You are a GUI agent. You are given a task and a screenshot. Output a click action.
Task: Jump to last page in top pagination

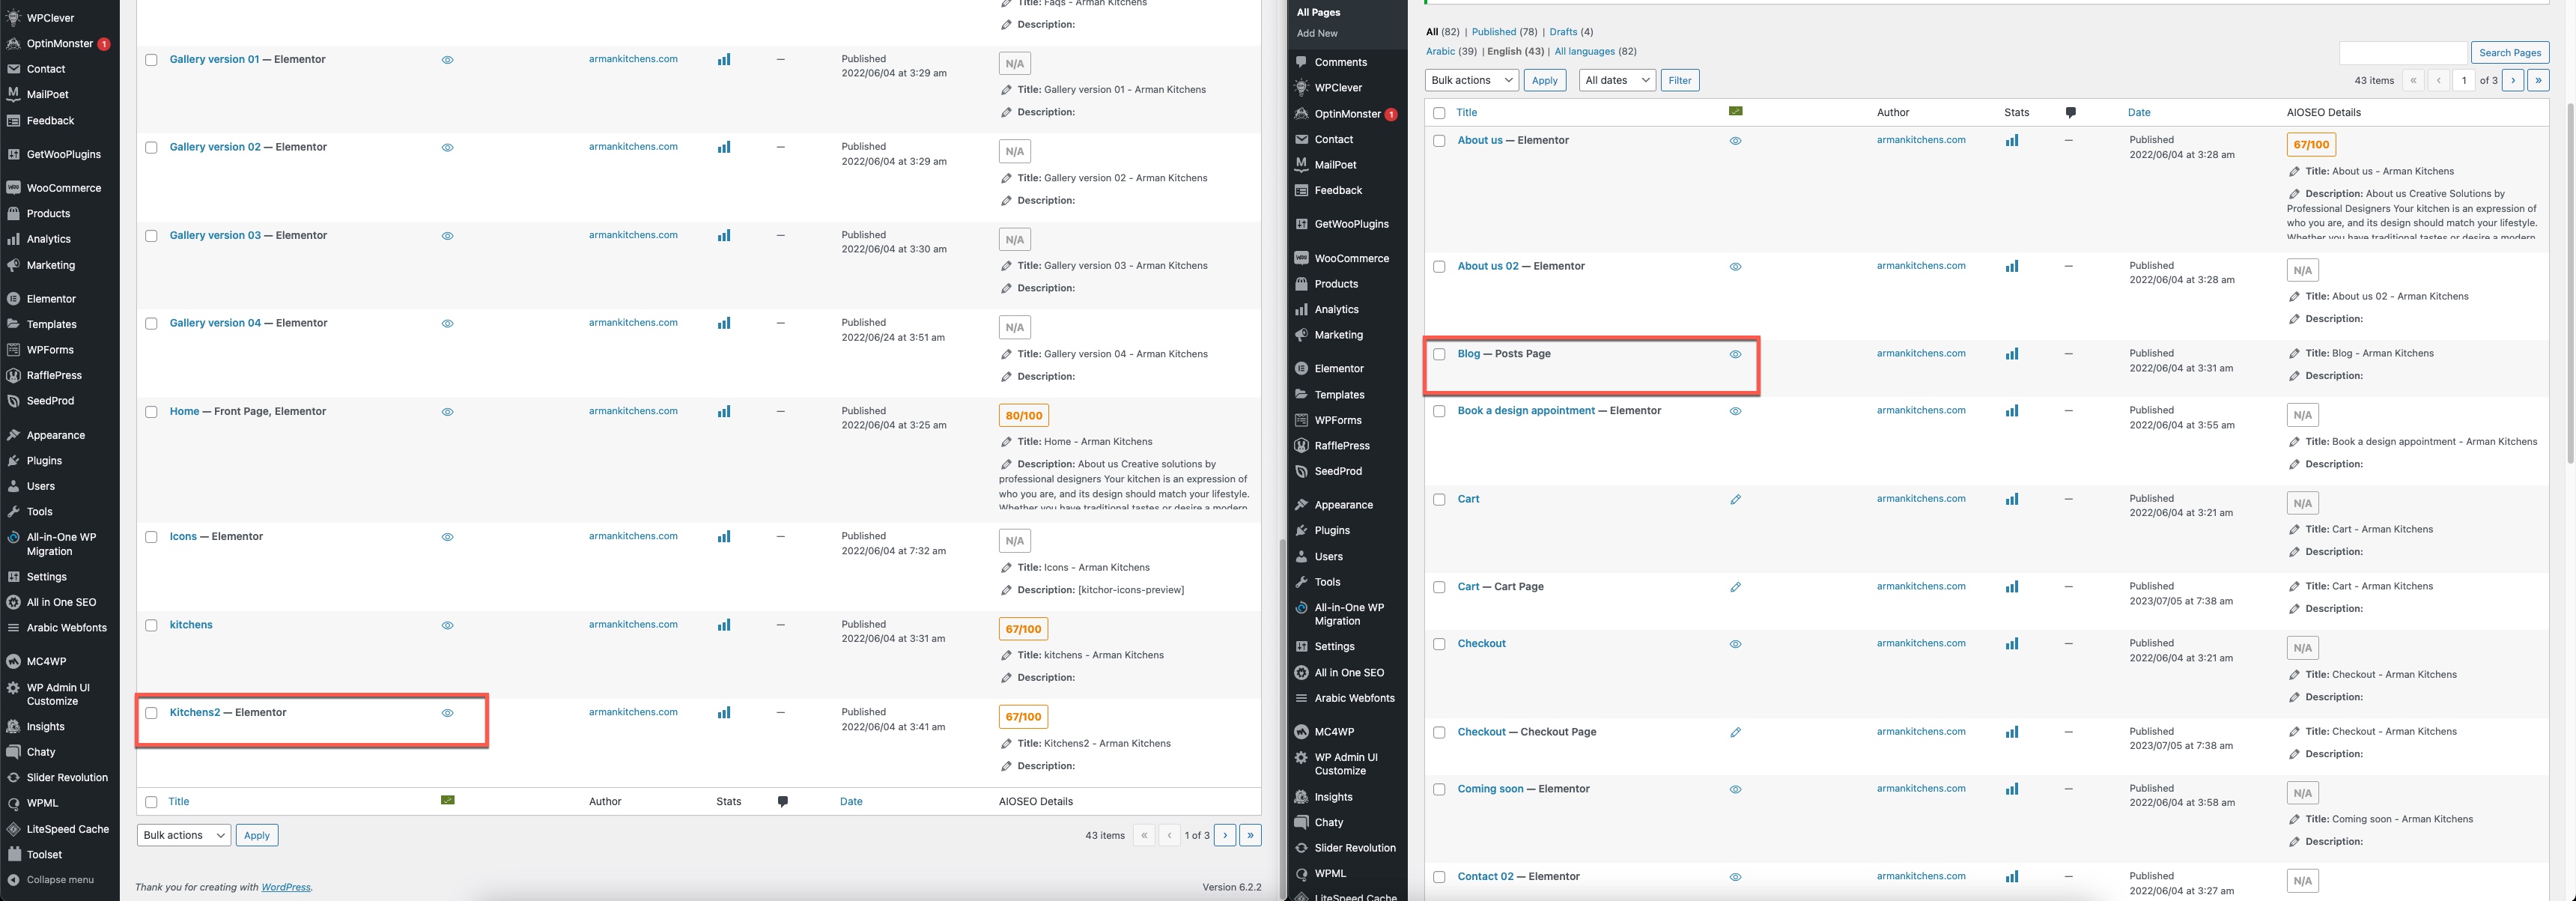pyautogui.click(x=2538, y=80)
